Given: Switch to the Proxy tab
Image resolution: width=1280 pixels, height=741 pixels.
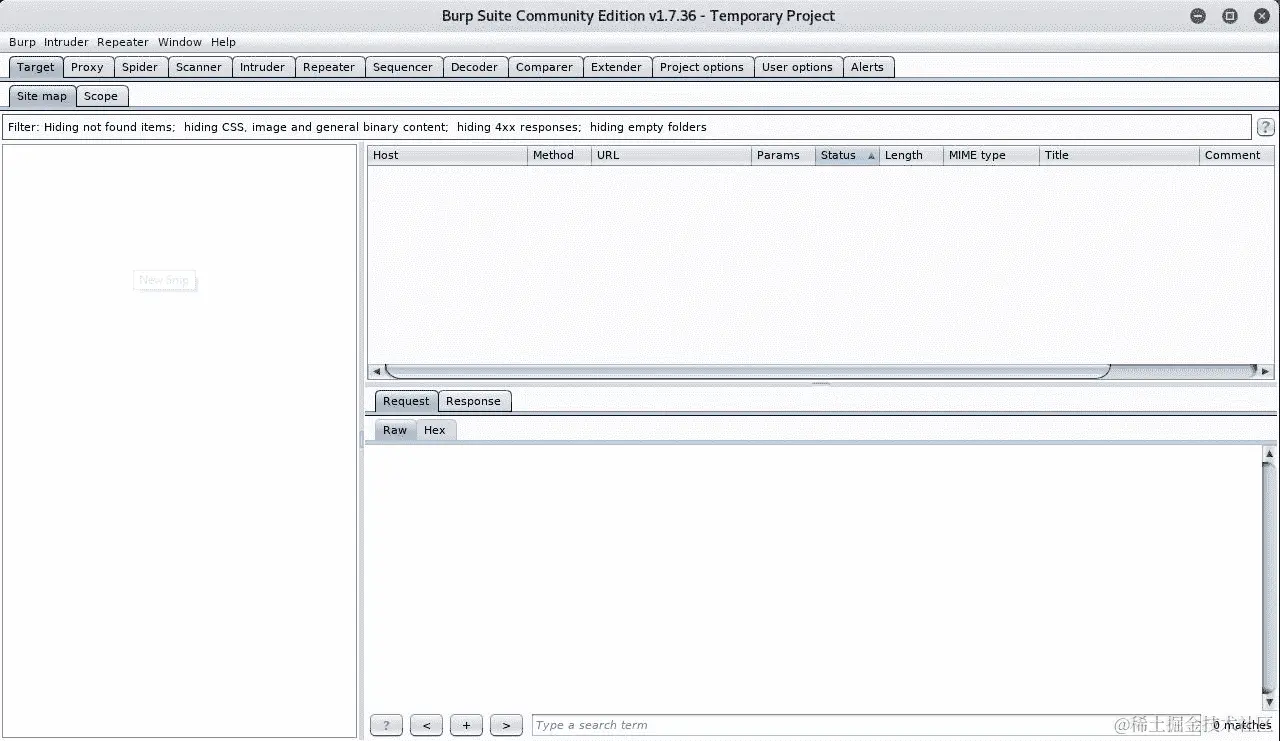Looking at the screenshot, I should tap(87, 67).
